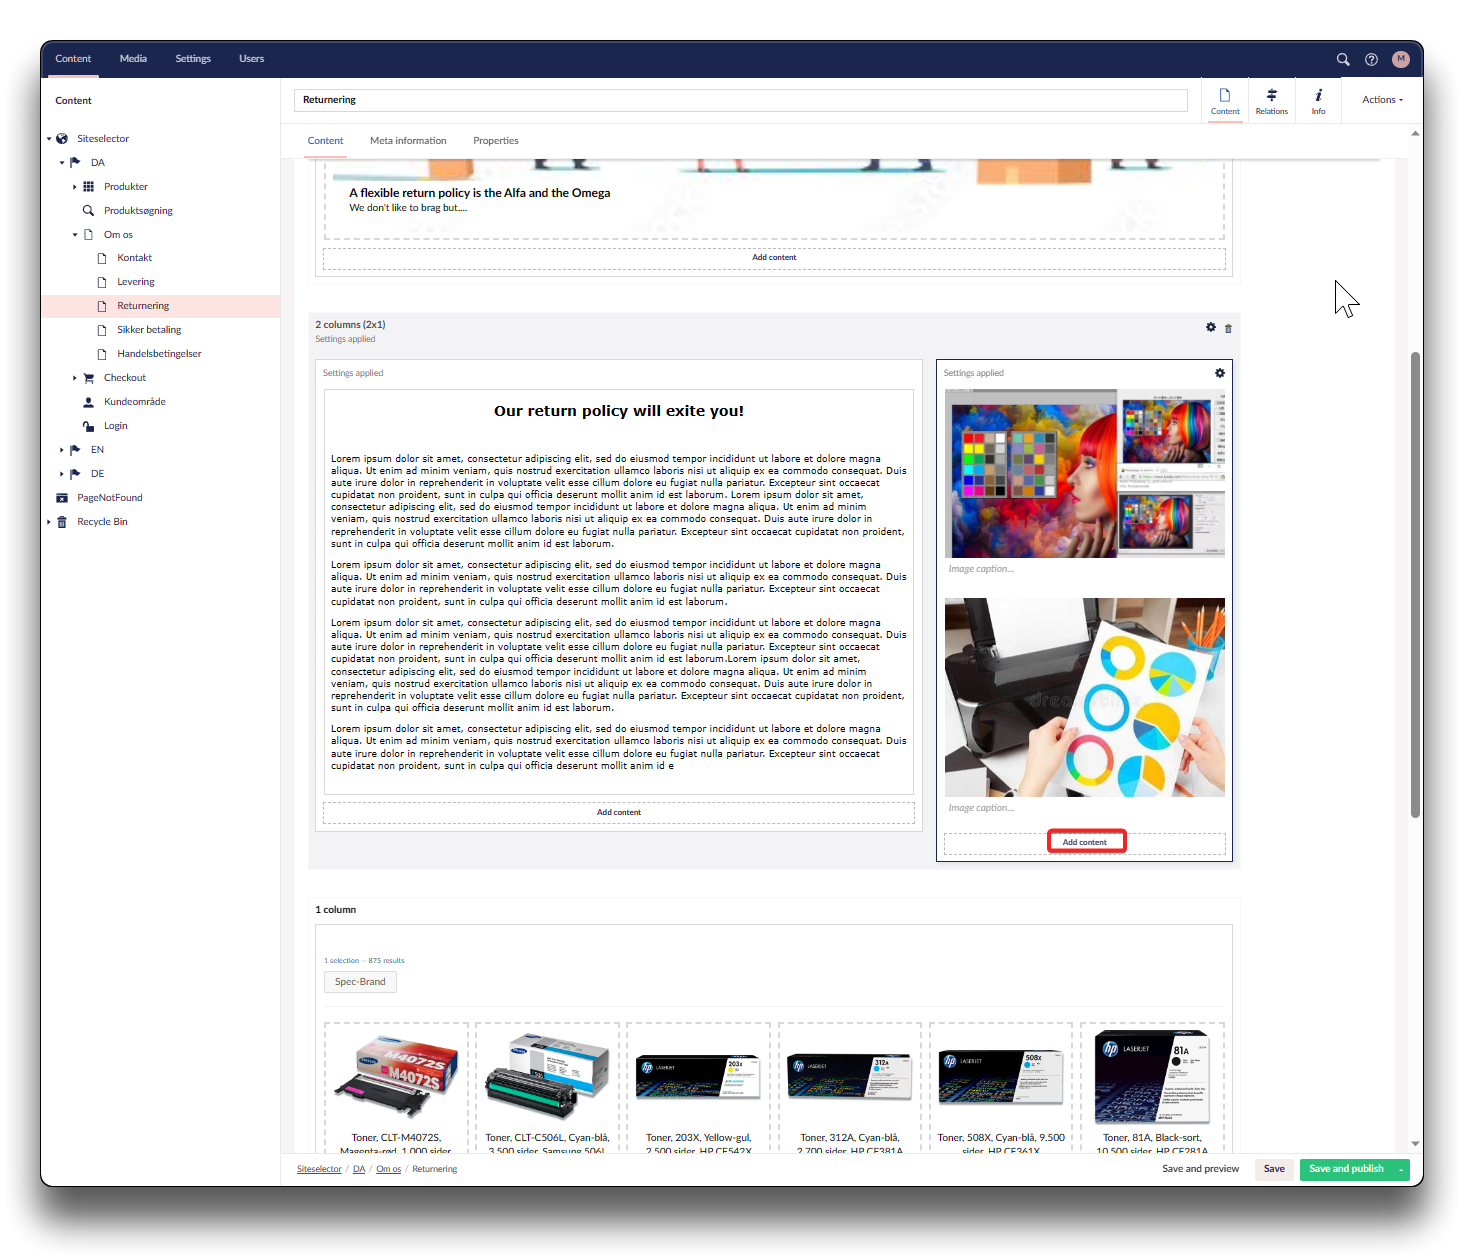
Task: Click the Save button
Action: pos(1273,1169)
